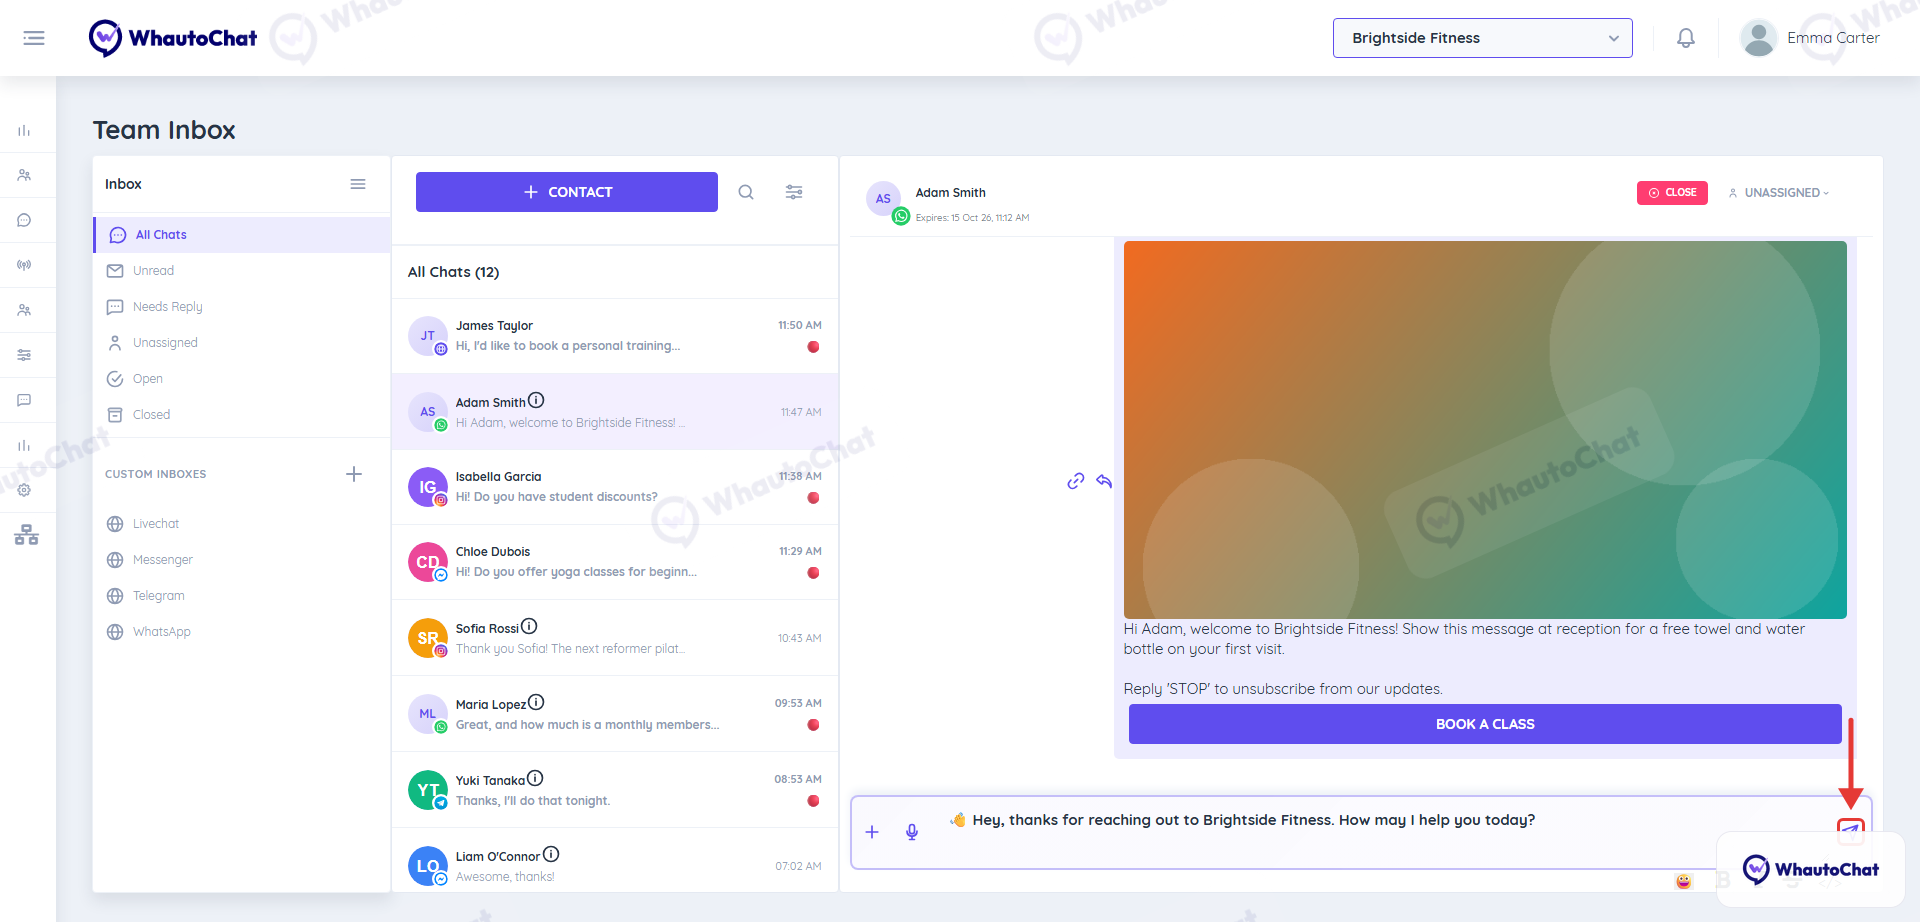Open the settings gear in the left sidebar
The height and width of the screenshot is (922, 1920).
[x=24, y=490]
